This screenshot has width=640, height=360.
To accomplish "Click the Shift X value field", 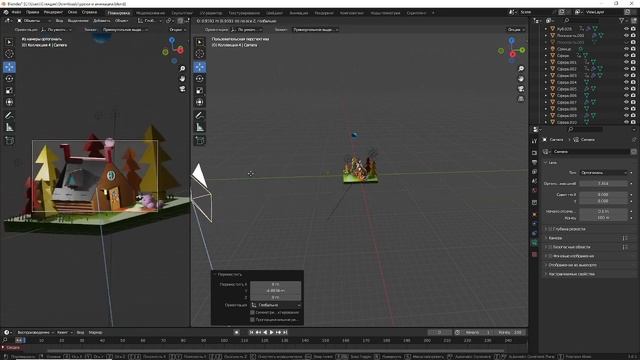I will click(x=603, y=195).
